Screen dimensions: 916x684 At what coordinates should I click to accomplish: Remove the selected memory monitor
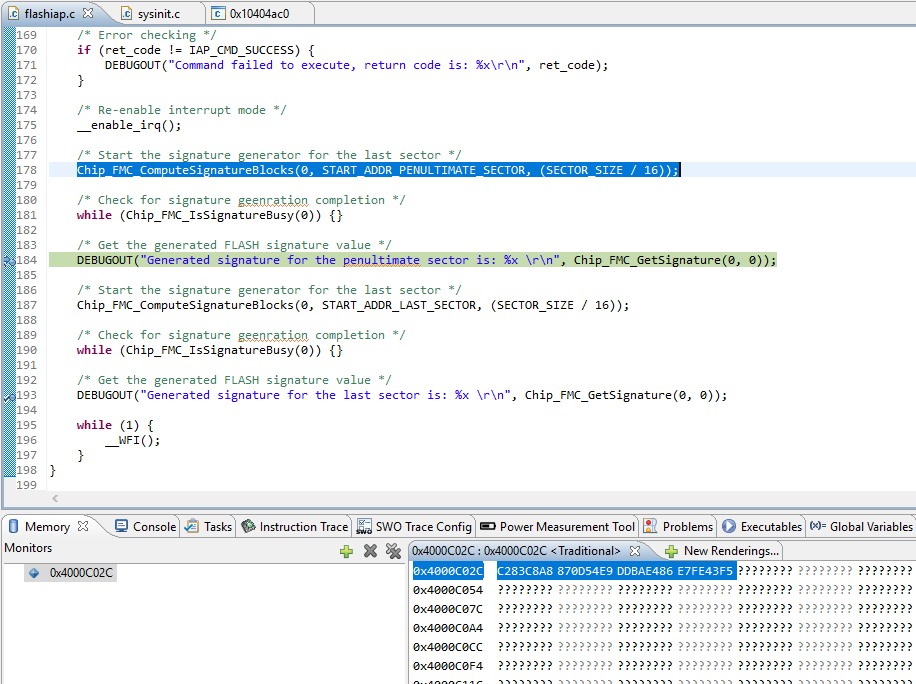[370, 551]
